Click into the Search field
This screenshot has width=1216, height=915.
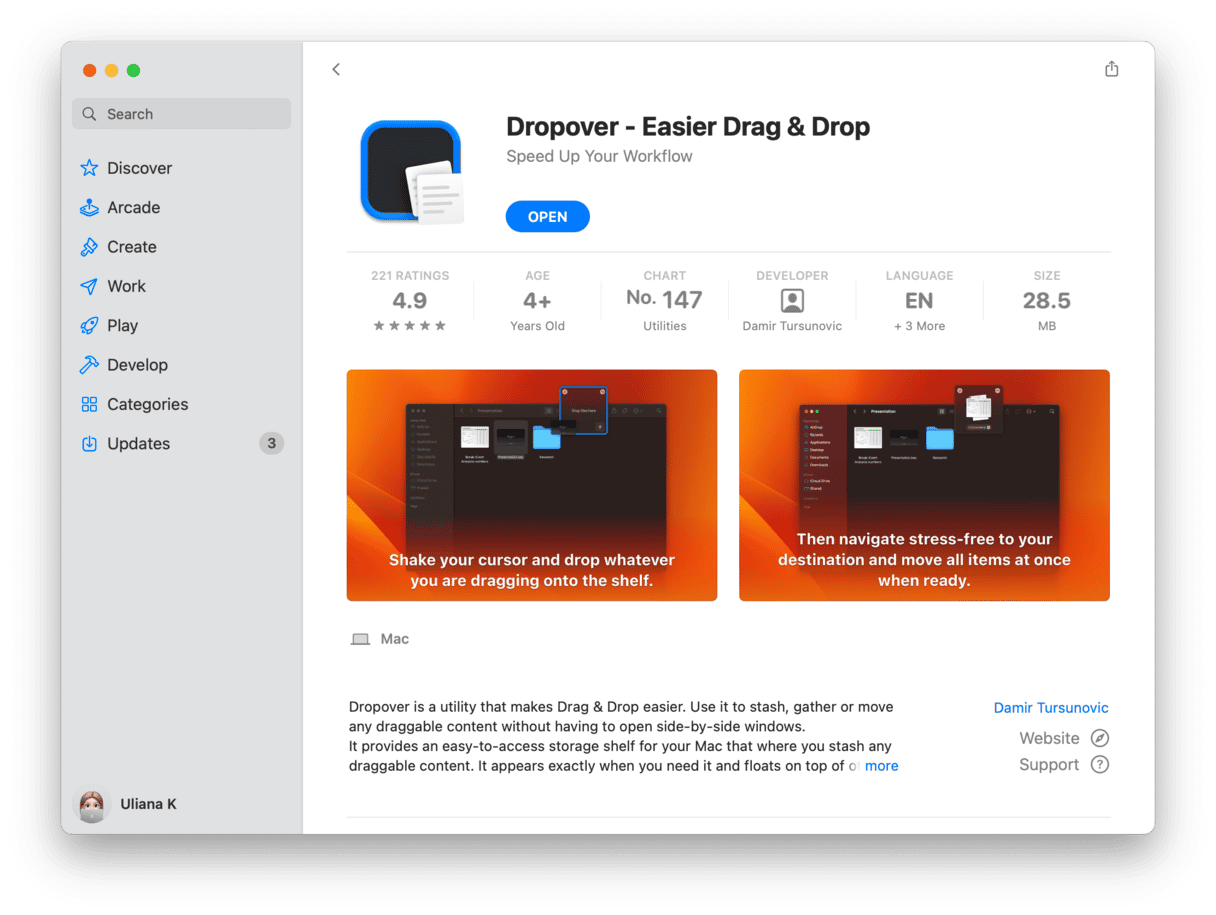coord(181,114)
